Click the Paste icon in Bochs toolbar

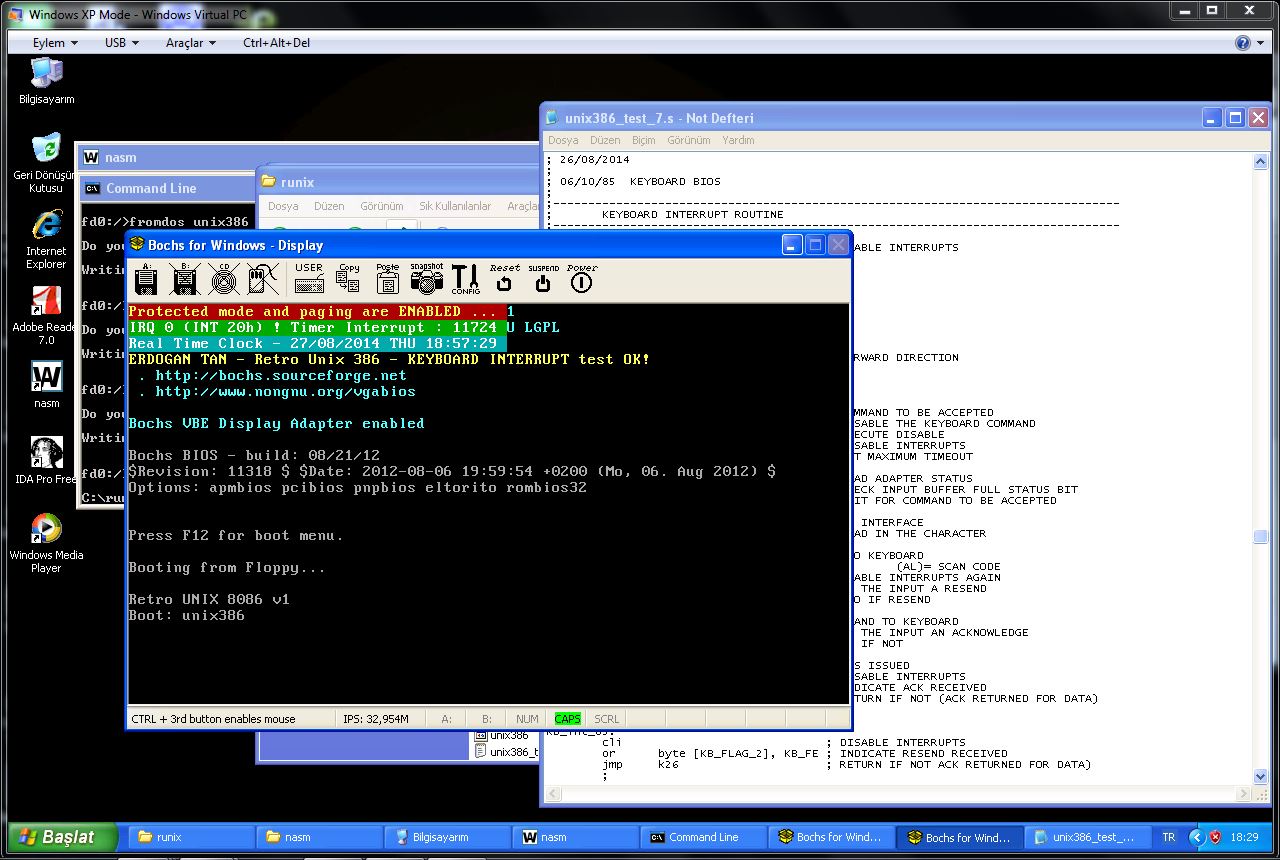pos(388,279)
